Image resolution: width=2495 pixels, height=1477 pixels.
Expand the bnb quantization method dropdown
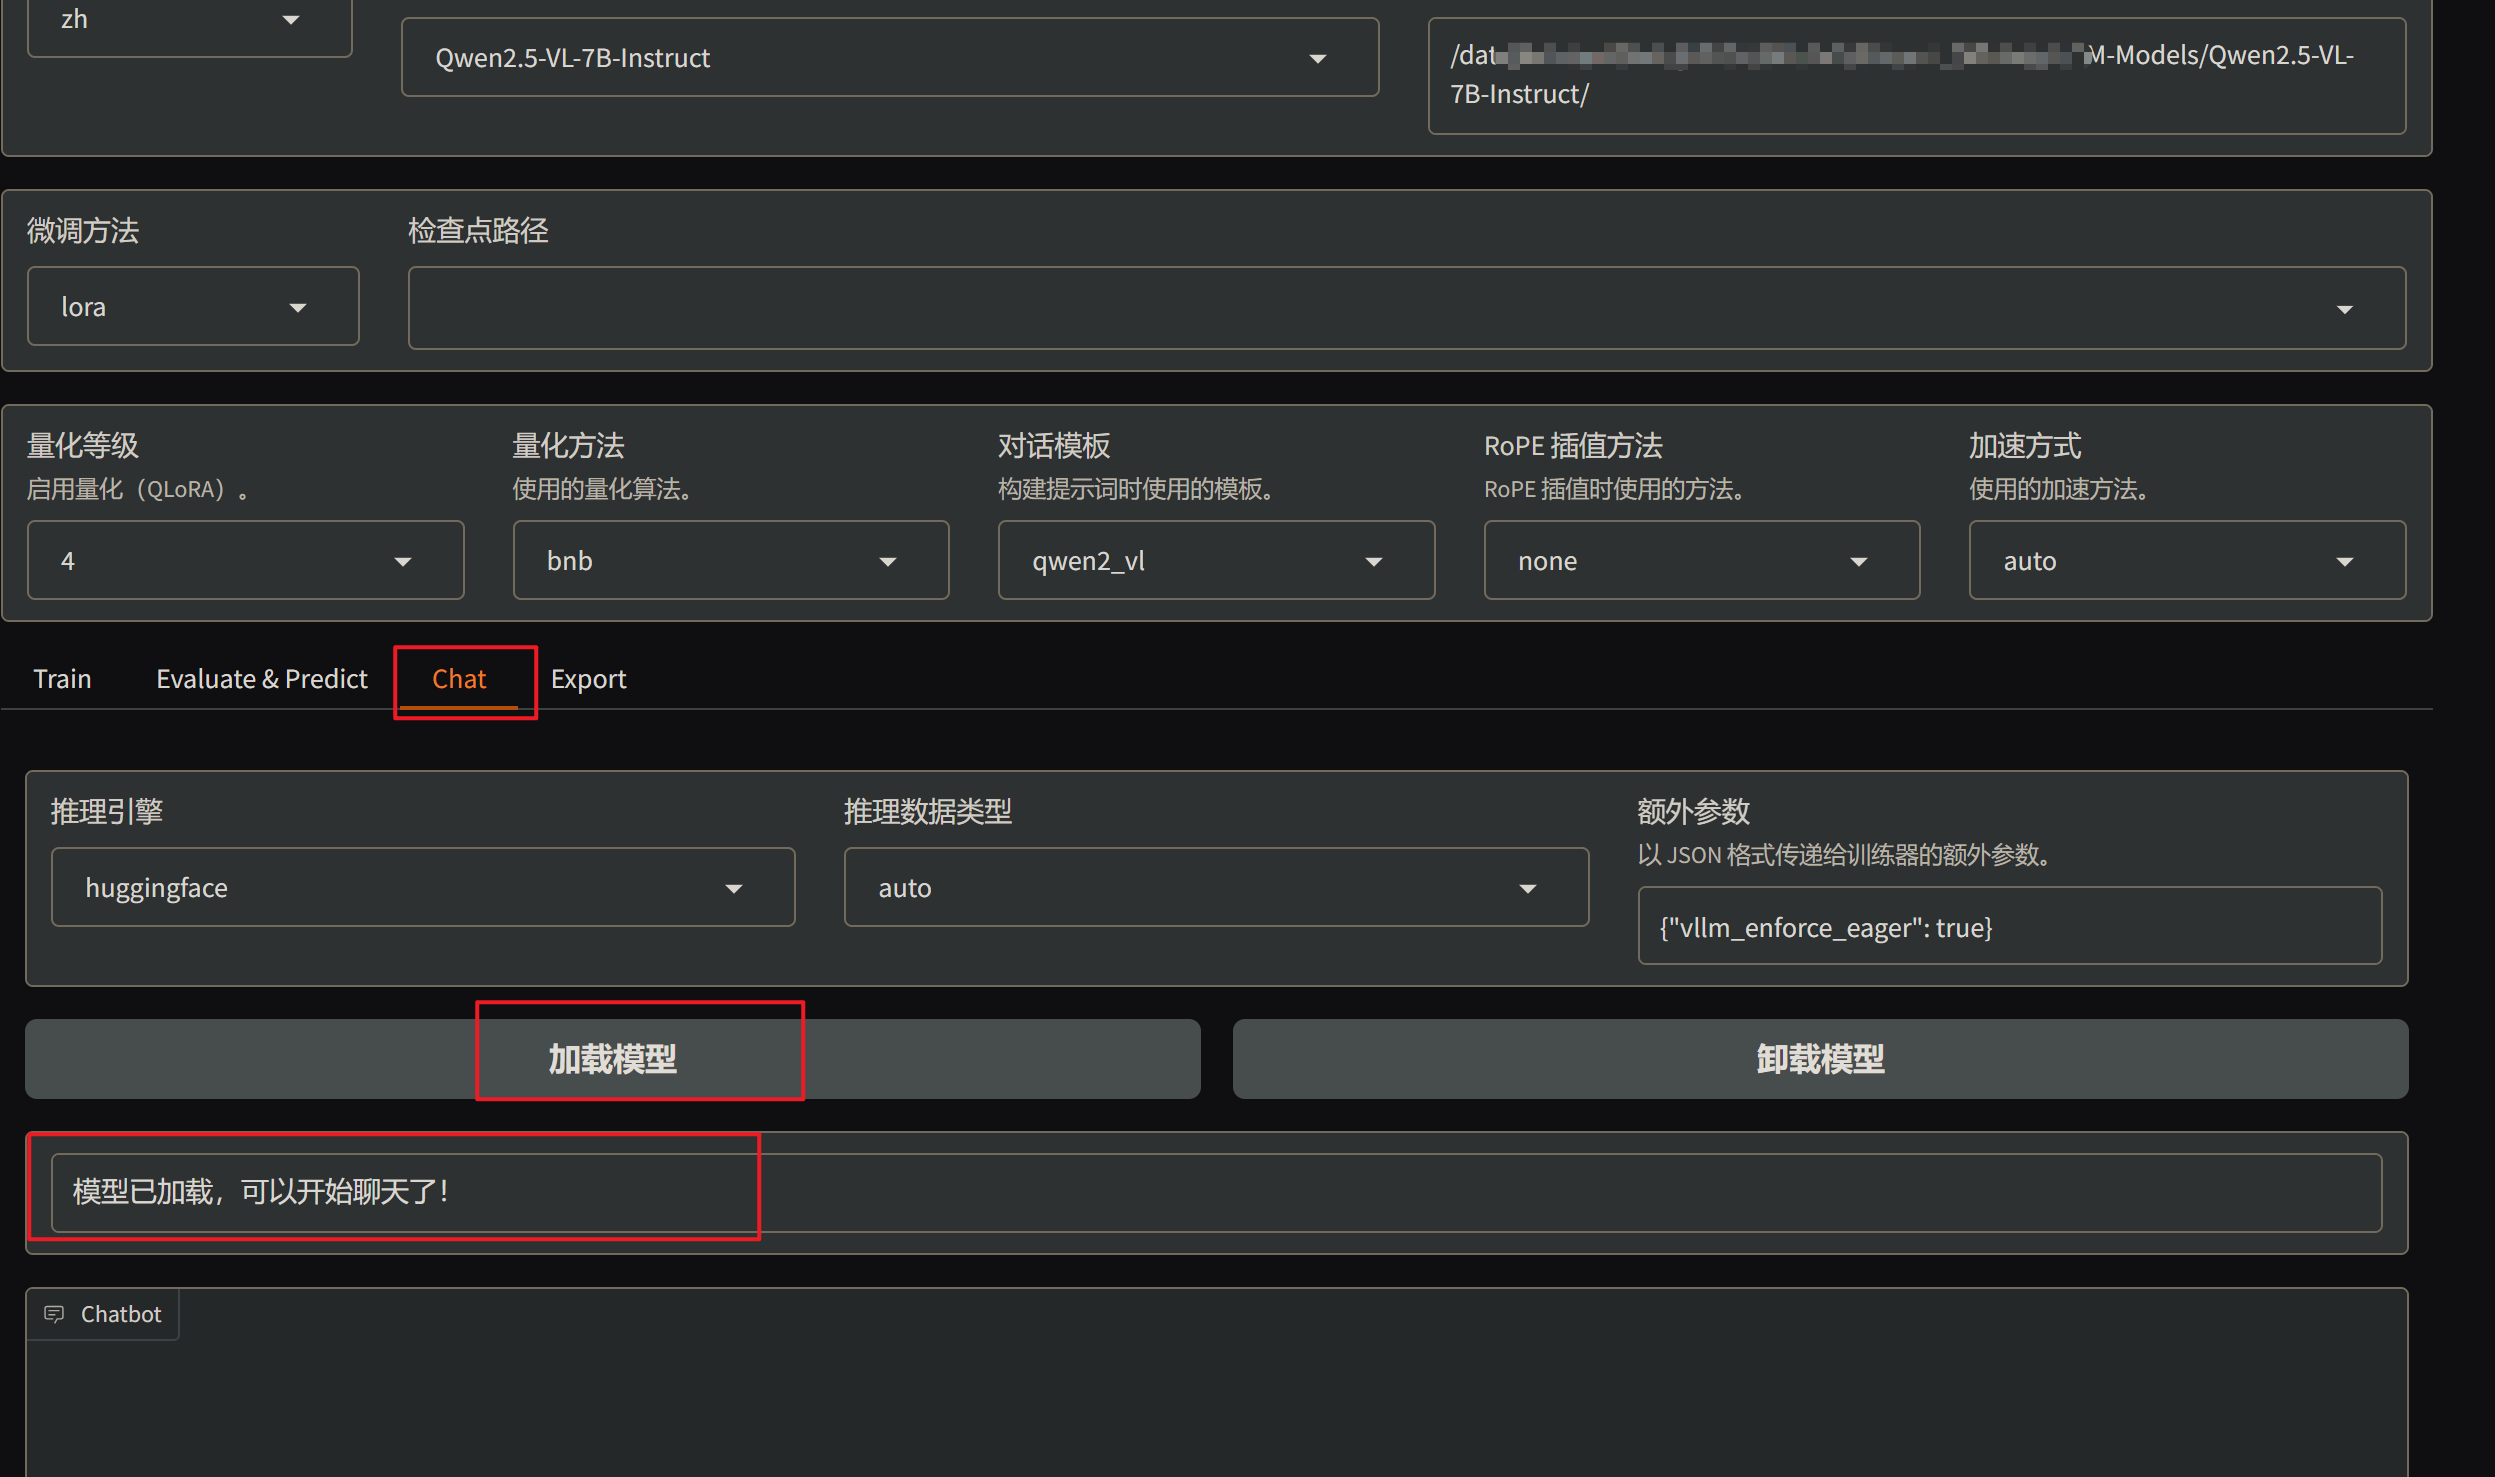coord(730,561)
